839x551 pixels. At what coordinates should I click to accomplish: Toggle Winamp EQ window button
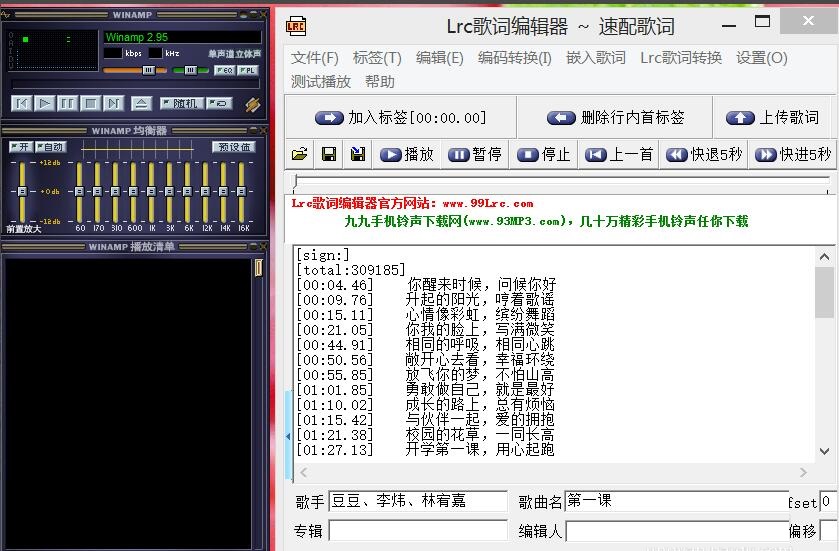click(x=224, y=71)
